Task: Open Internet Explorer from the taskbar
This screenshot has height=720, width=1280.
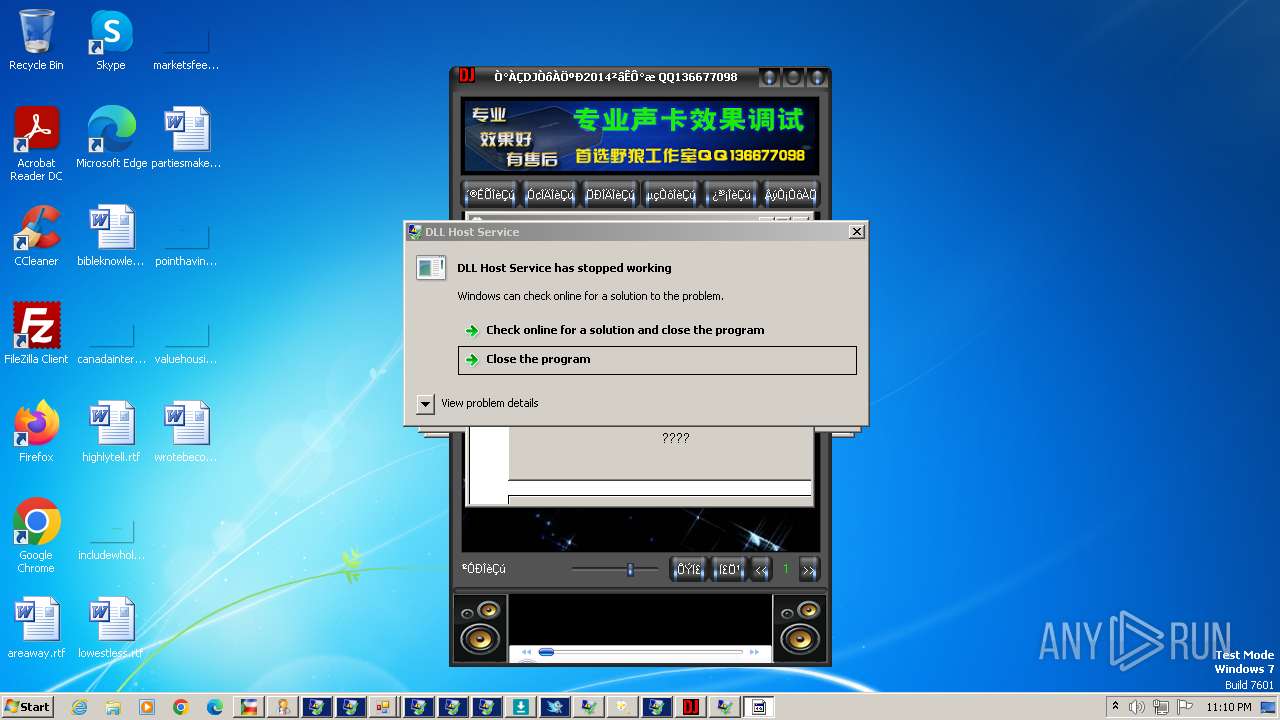Action: coord(79,707)
